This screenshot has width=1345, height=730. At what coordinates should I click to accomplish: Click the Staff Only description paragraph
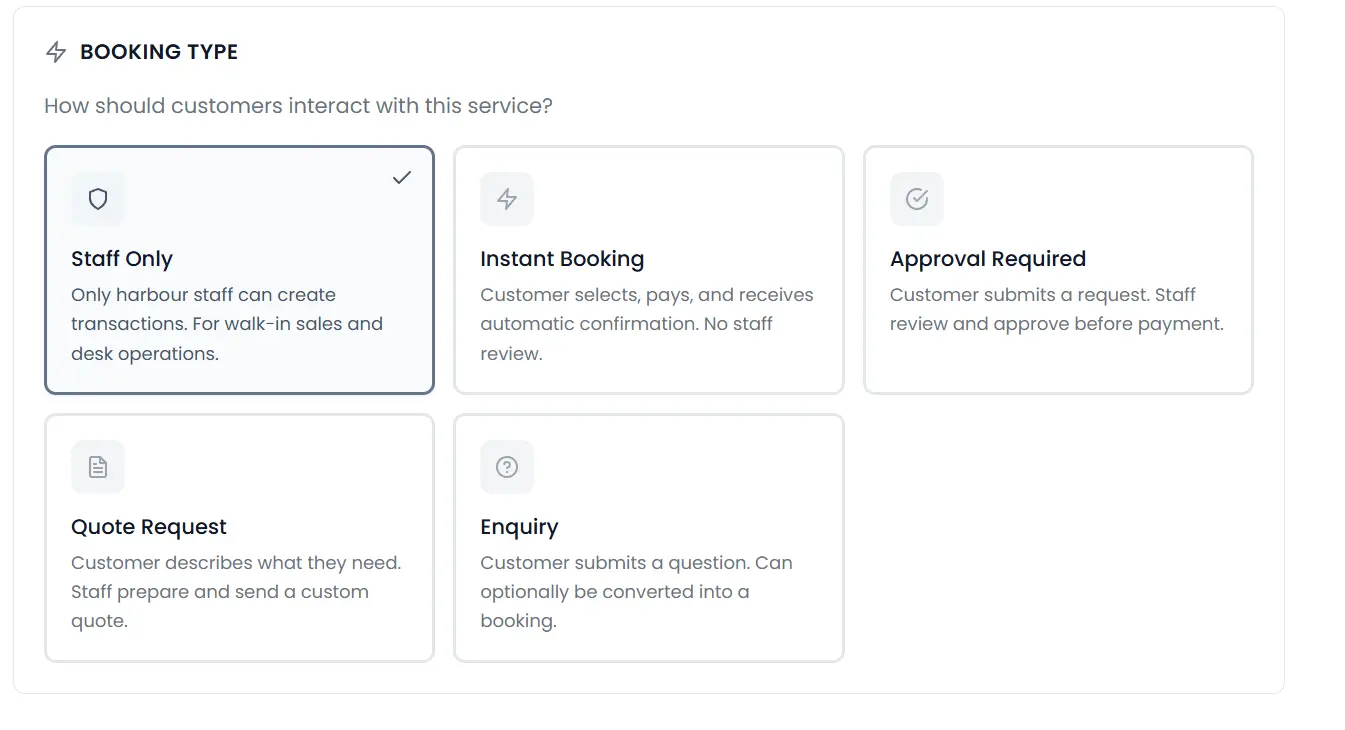pos(227,323)
